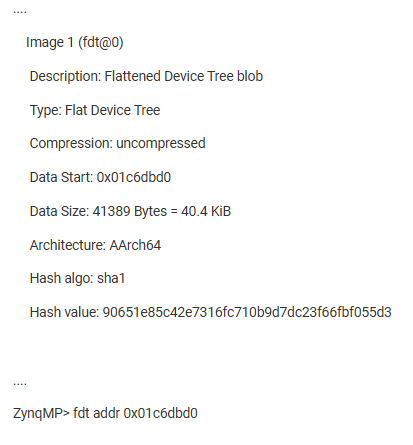413x445 pixels.
Task: Click the 'Type: Flat Device Tree' line
Action: tap(95, 110)
